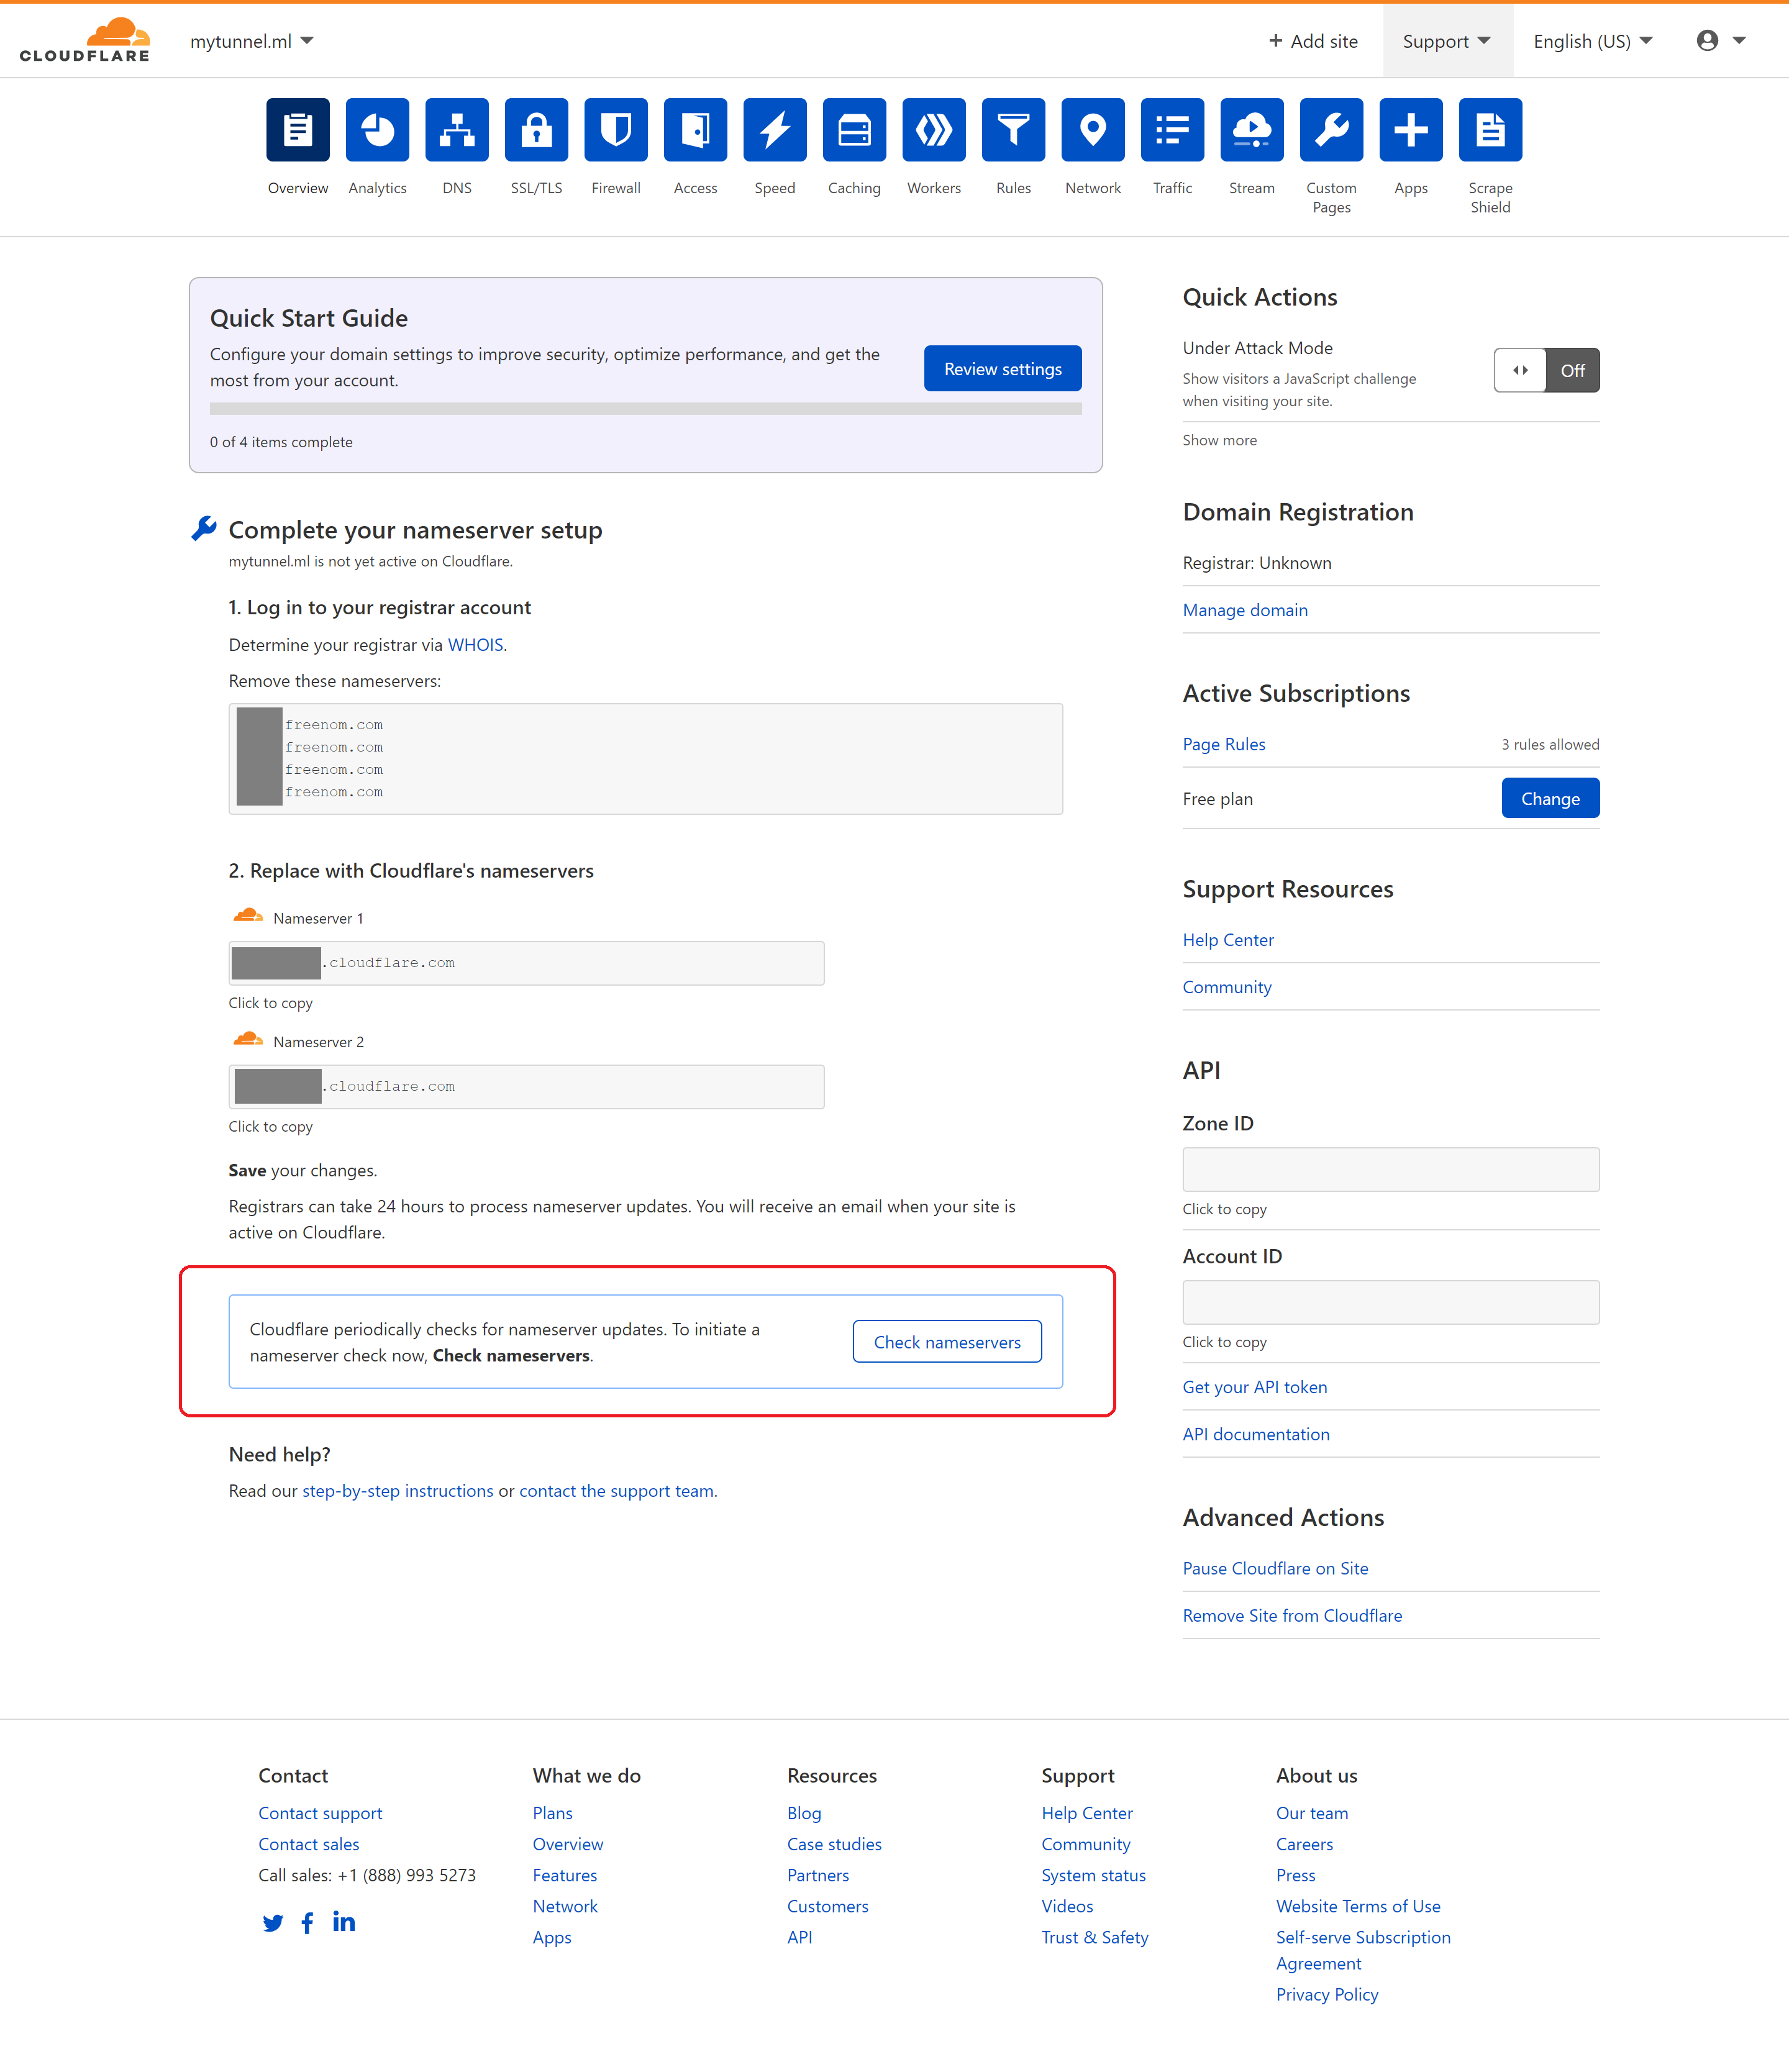Open the Analytics pie chart icon
The height and width of the screenshot is (2072, 1789).
377,130
